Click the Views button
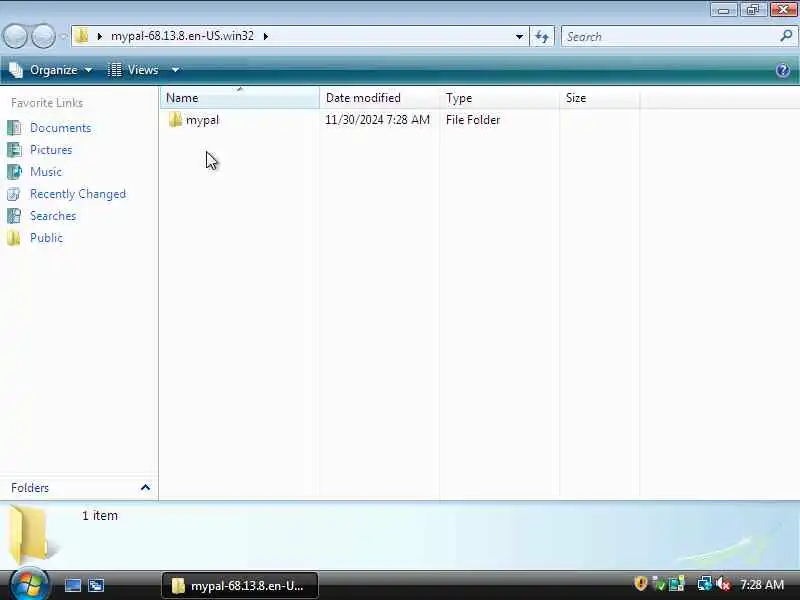800x600 pixels. pos(134,70)
